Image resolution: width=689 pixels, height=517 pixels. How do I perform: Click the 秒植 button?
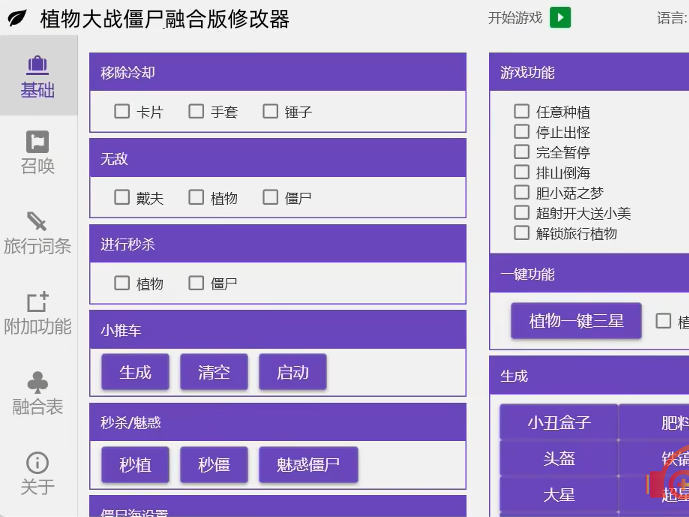coord(135,464)
